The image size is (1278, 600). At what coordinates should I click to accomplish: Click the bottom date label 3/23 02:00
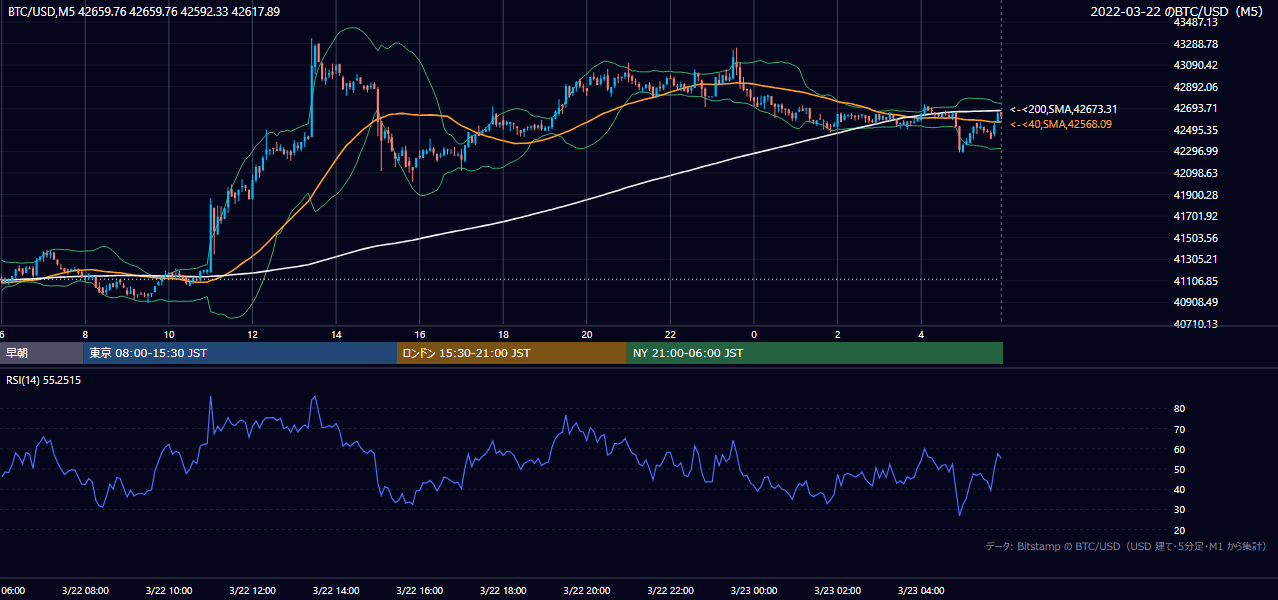837,591
